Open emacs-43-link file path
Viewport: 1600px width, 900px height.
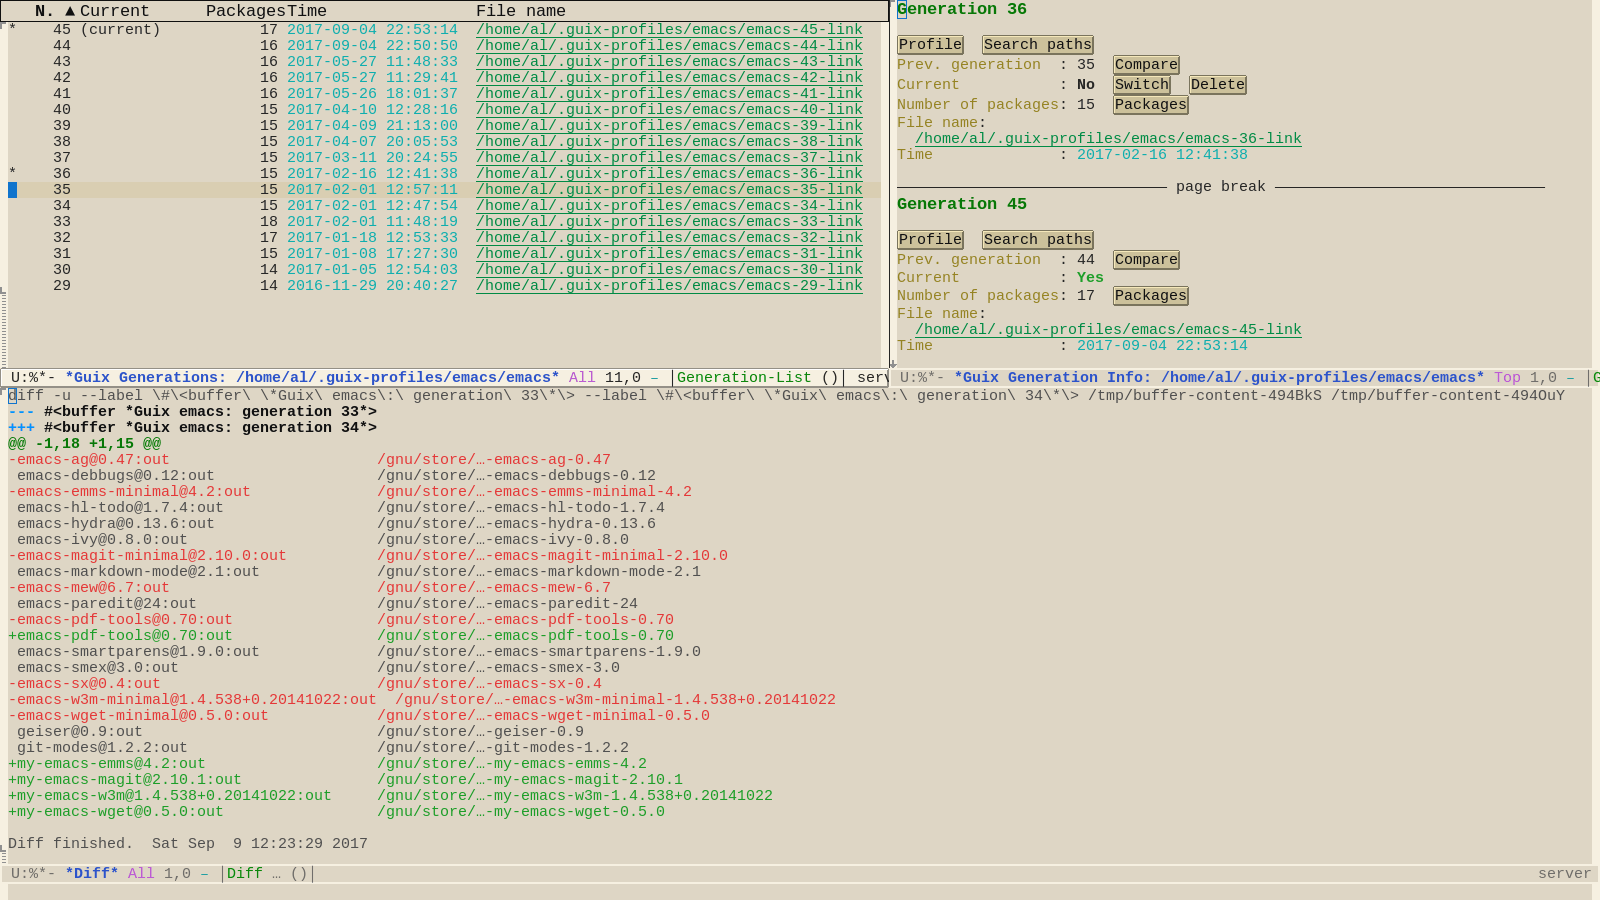[669, 62]
